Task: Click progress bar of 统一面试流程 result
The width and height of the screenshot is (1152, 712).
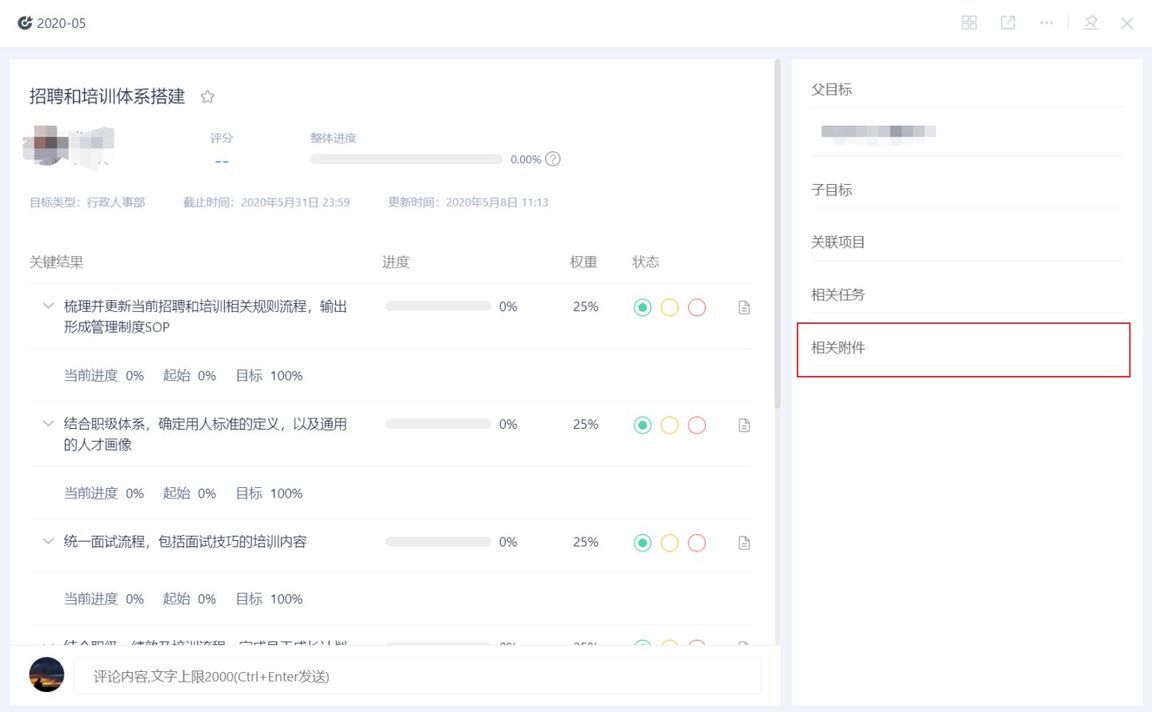Action: 438,542
